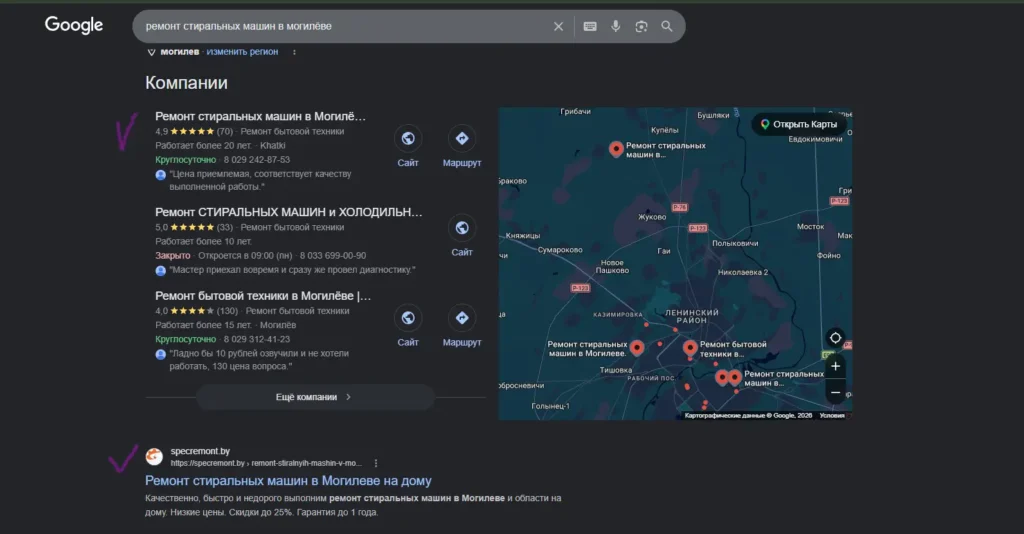Start voice search with microphone icon
Screen dimensions: 1024x534
[x=615, y=26]
